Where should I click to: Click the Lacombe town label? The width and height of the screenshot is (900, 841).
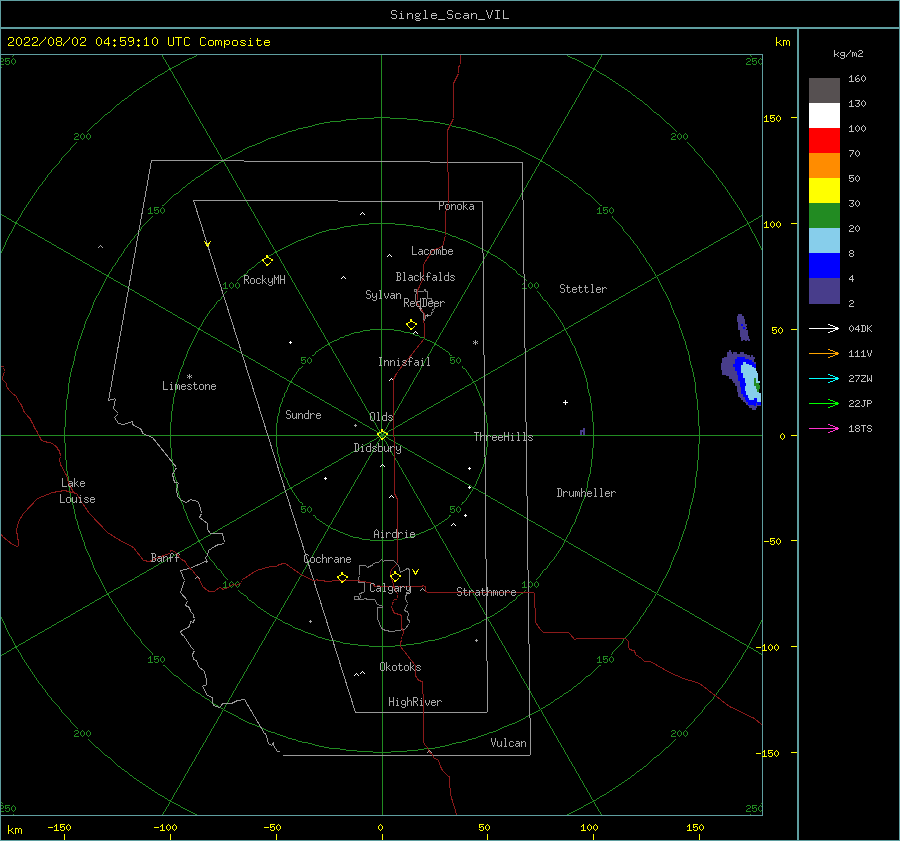tap(432, 251)
